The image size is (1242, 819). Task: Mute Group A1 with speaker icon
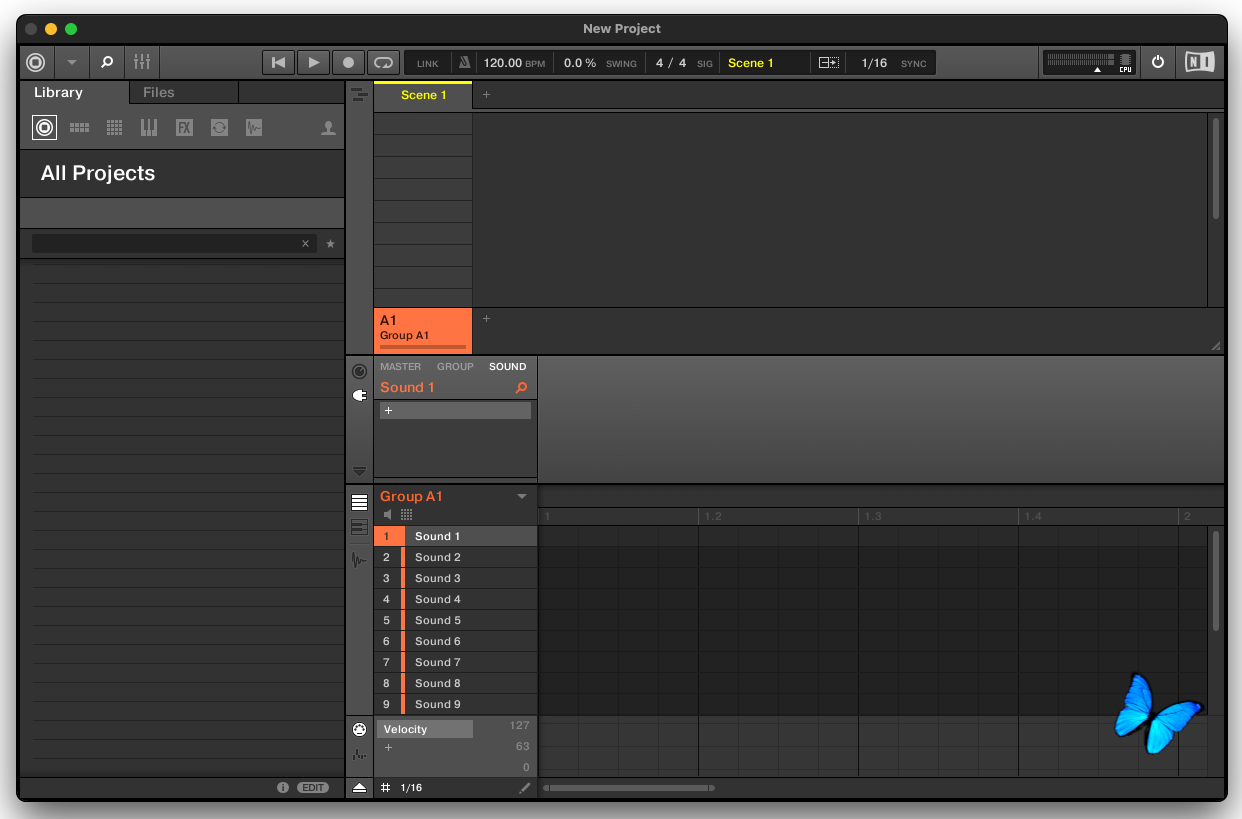pos(388,514)
